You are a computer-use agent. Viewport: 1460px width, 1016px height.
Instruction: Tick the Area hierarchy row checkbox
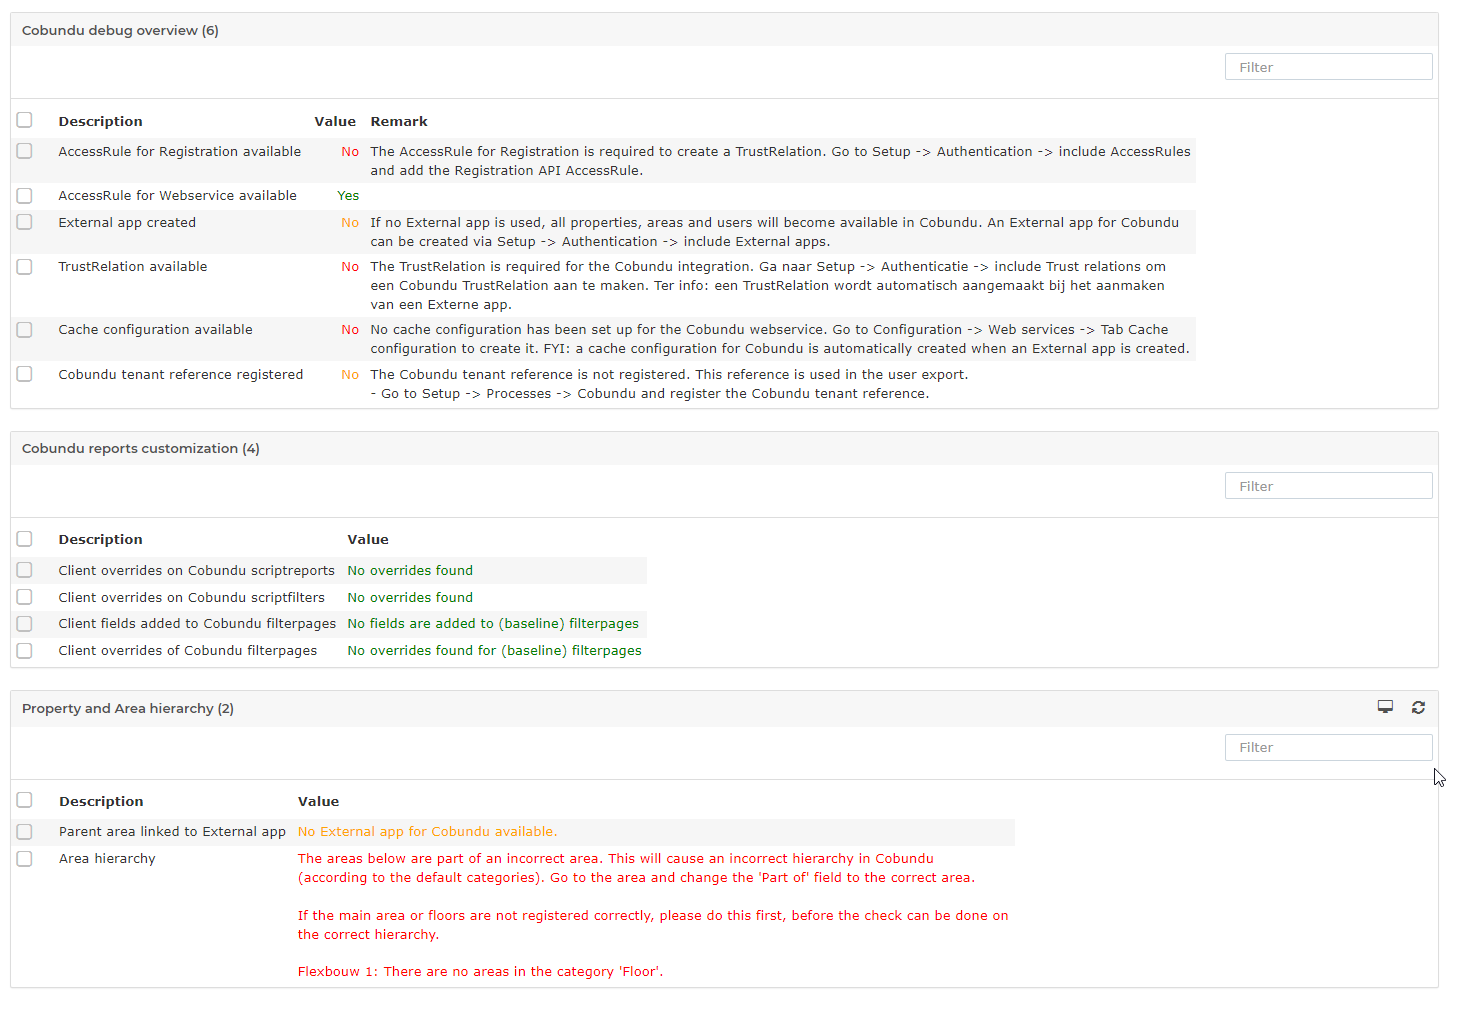click(25, 858)
